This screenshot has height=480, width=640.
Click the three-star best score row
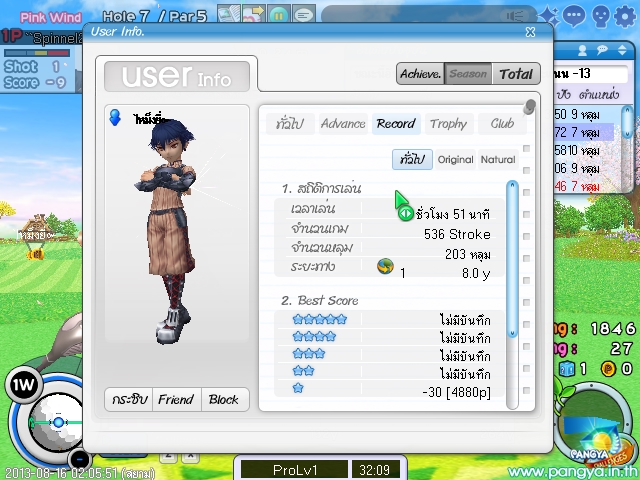[388, 356]
